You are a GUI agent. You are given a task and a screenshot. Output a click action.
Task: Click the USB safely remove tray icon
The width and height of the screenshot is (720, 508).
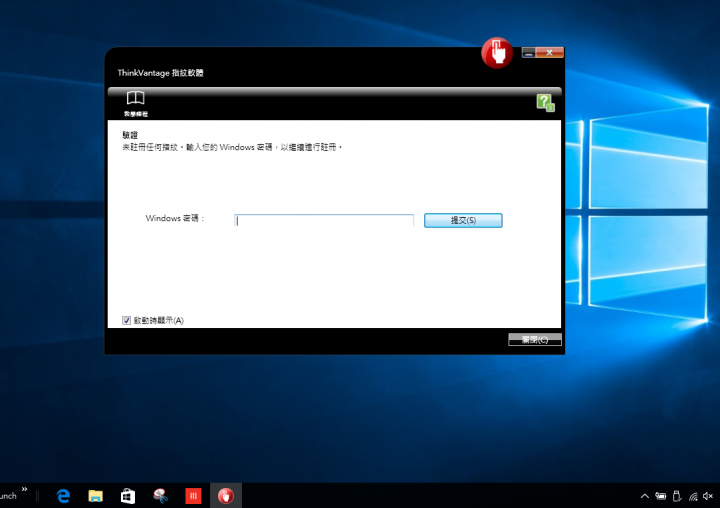pyautogui.click(x=676, y=496)
